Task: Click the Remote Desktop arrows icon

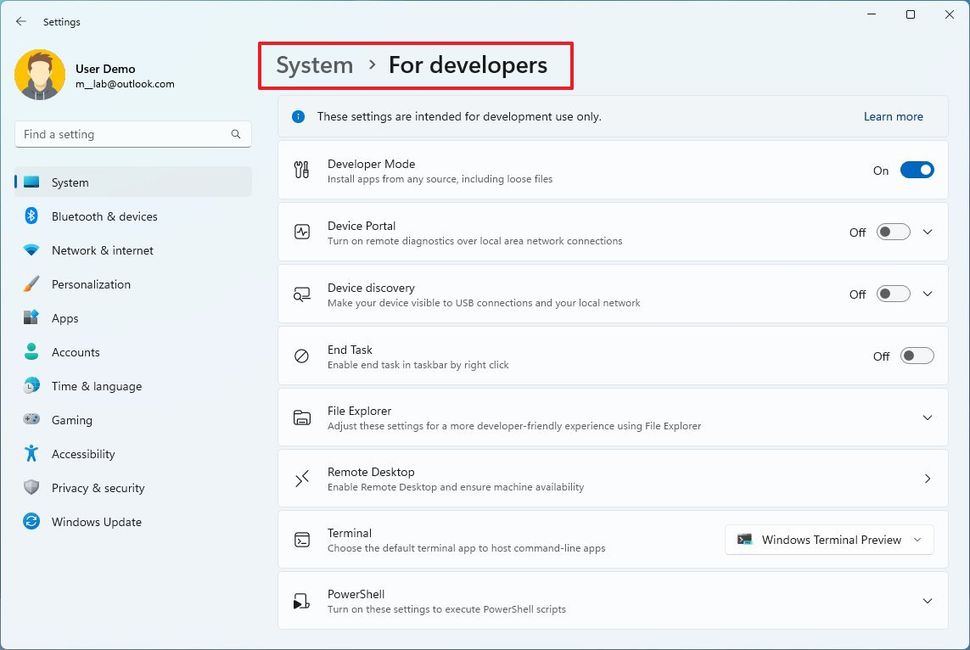Action: coord(302,479)
